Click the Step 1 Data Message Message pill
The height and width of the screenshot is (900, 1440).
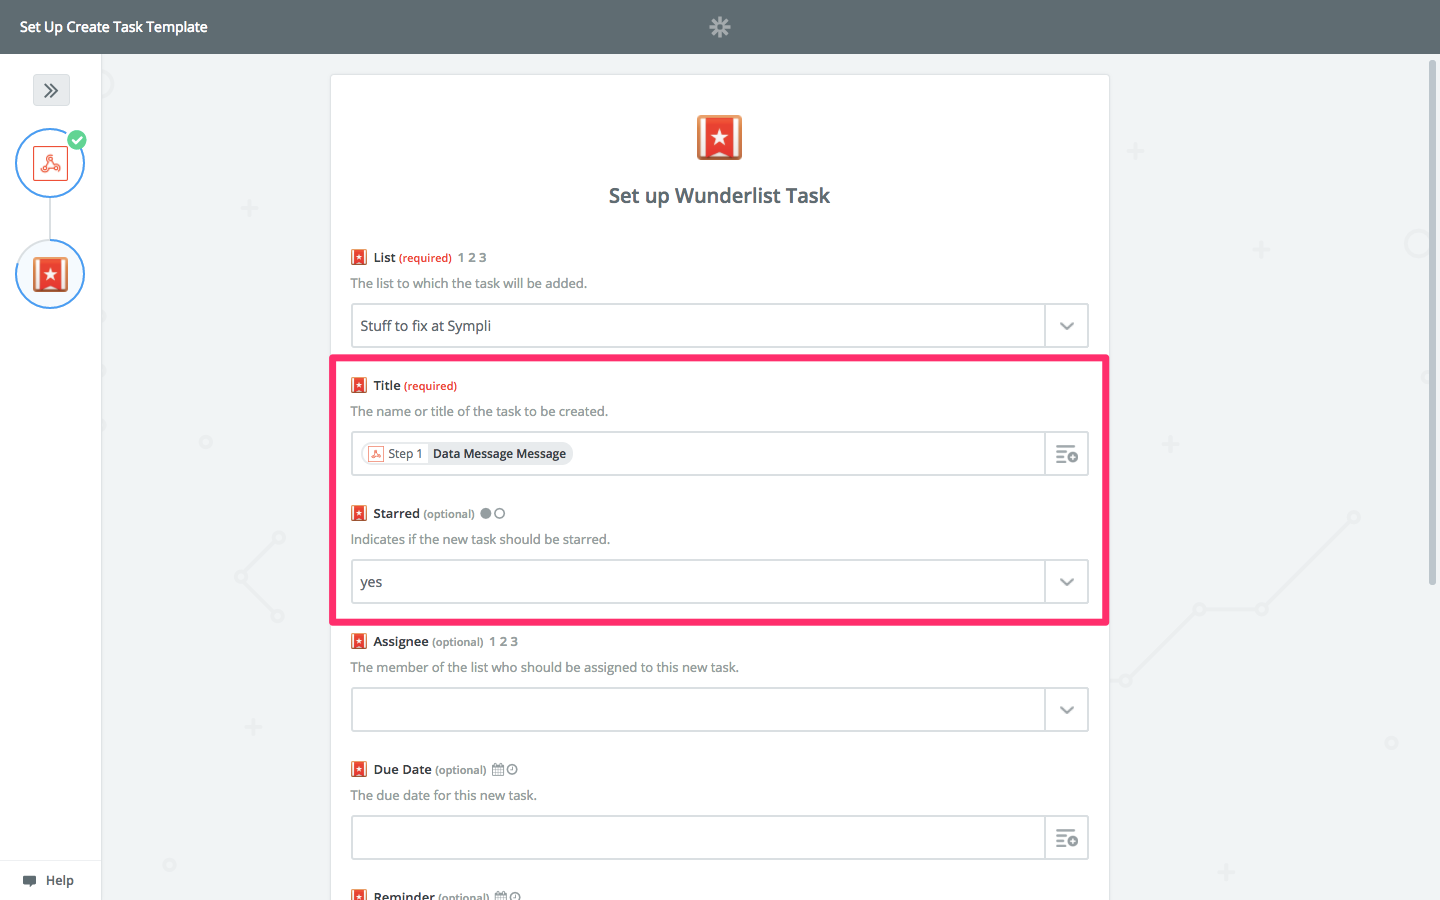pyautogui.click(x=467, y=454)
